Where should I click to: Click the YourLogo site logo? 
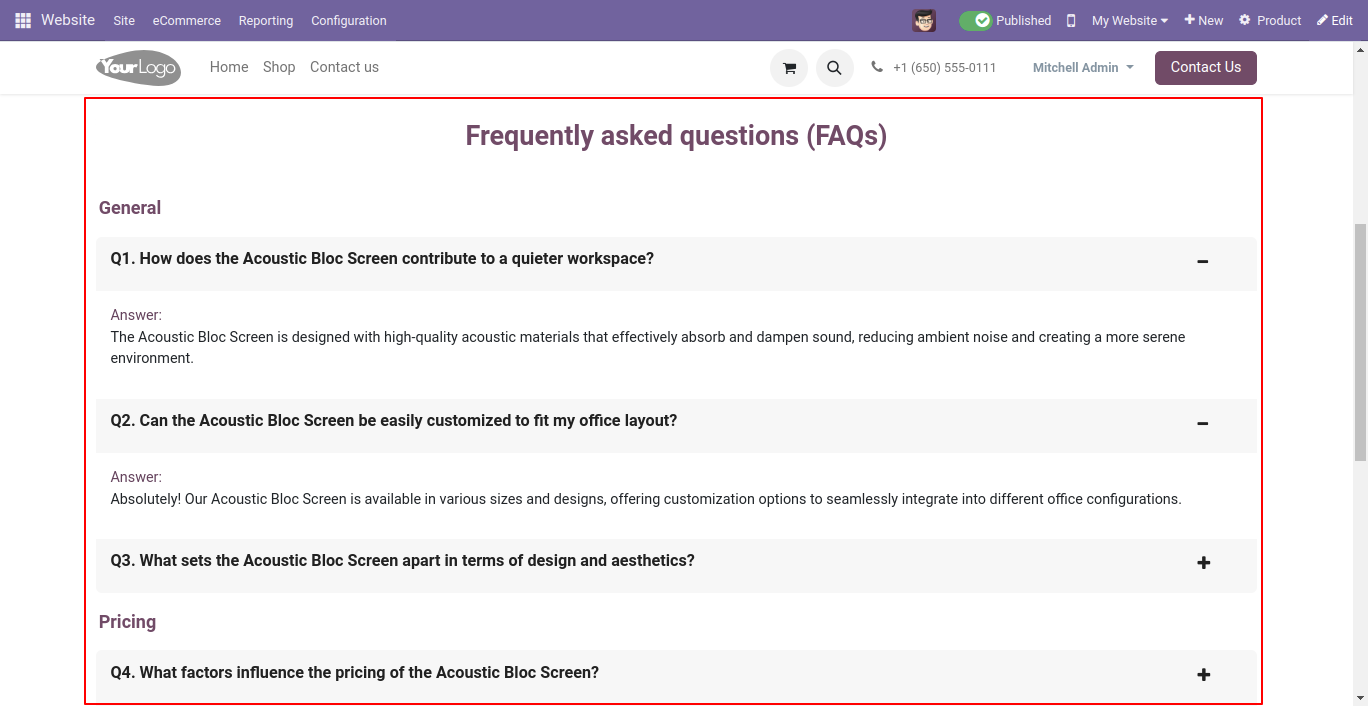(138, 68)
